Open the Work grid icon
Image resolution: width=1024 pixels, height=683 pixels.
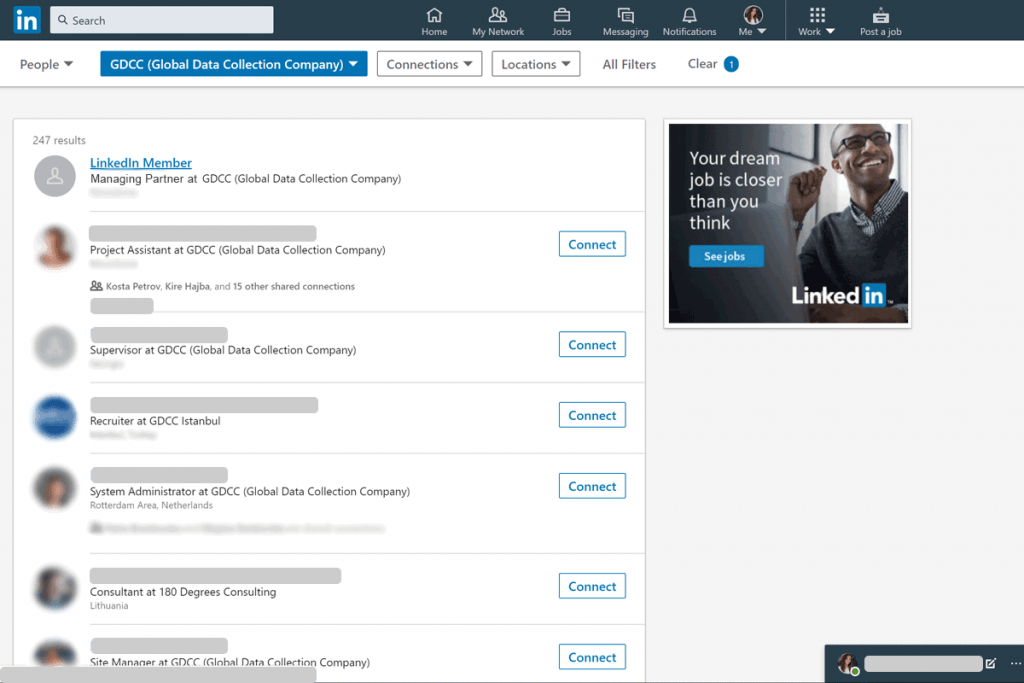pyautogui.click(x=816, y=18)
